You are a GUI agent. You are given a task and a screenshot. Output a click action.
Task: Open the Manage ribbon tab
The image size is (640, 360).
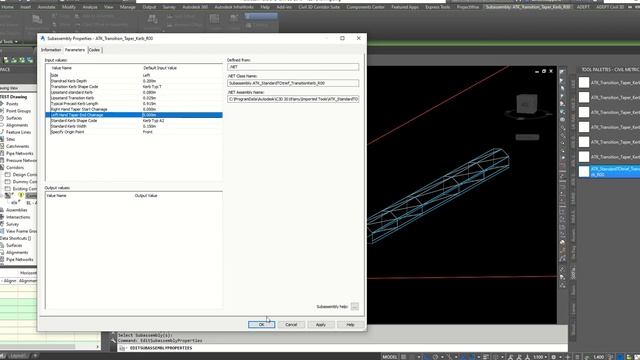pos(128,7)
